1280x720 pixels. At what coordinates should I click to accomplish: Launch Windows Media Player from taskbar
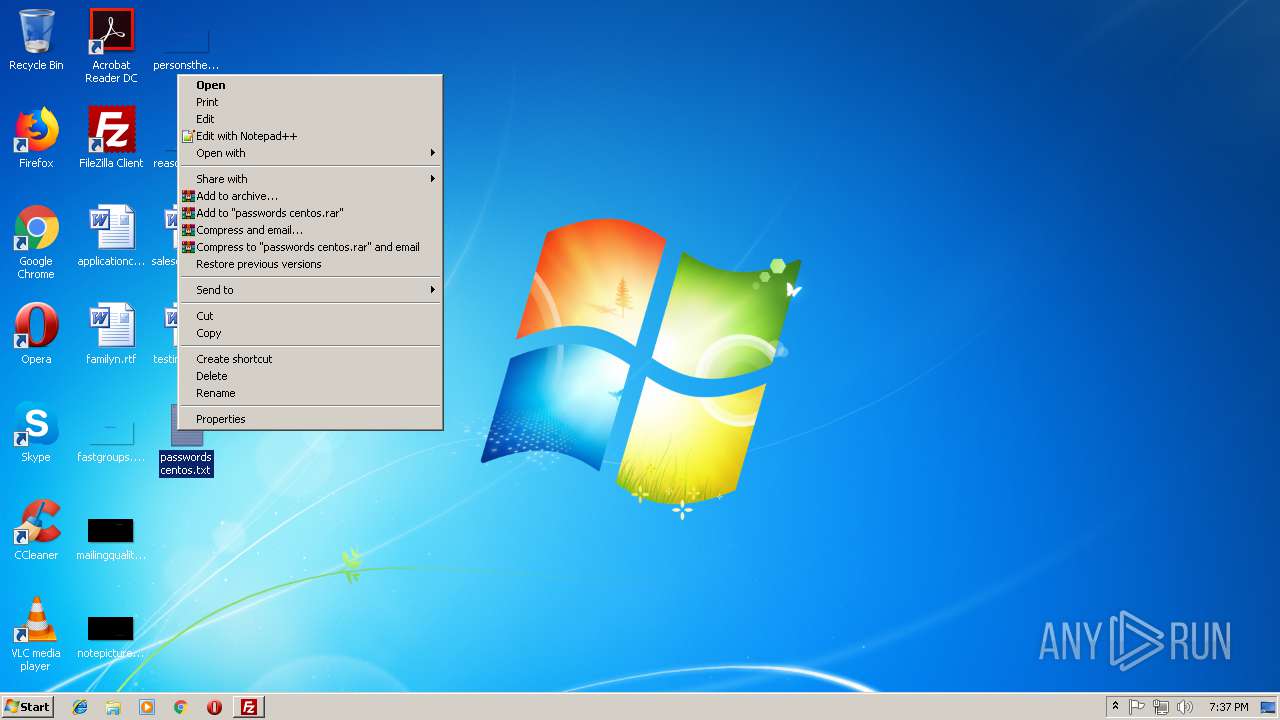pyautogui.click(x=147, y=707)
